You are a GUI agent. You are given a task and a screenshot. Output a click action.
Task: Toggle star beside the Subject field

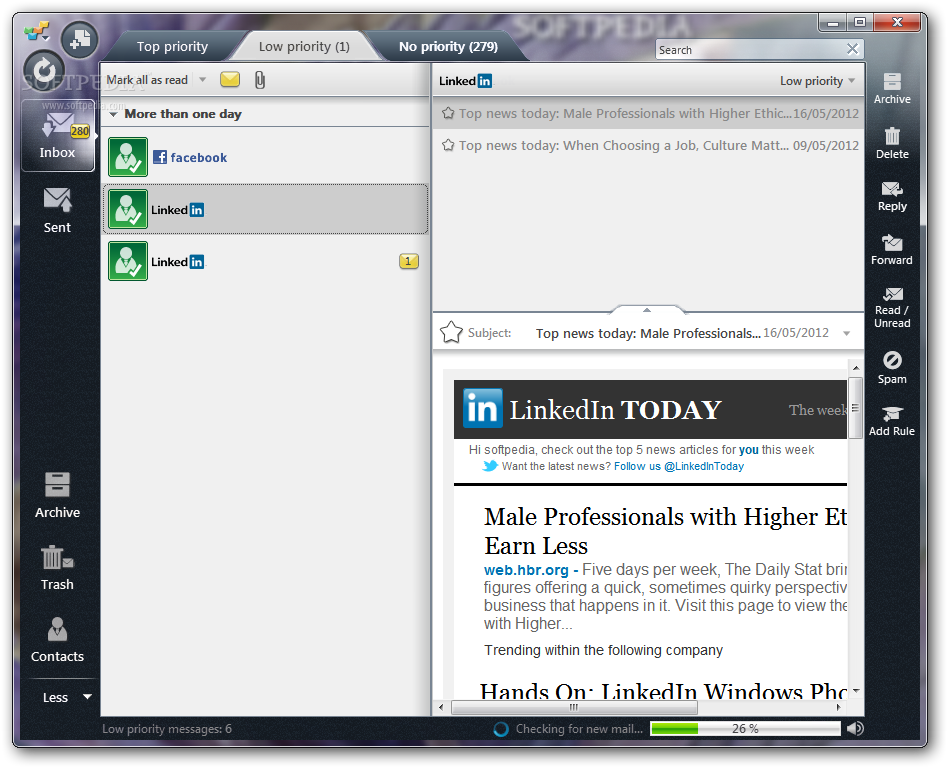[451, 332]
